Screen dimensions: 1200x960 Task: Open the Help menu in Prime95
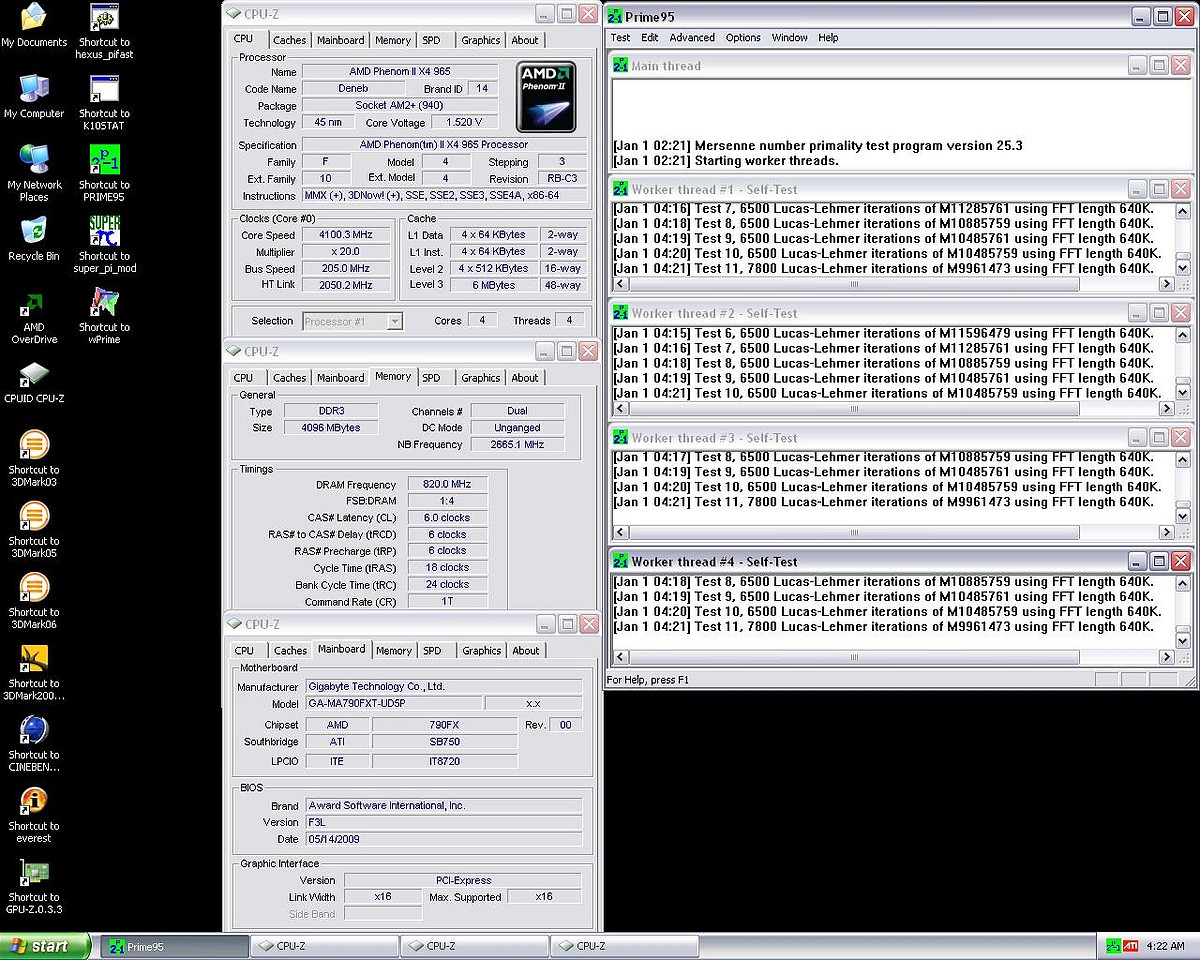click(x=828, y=38)
